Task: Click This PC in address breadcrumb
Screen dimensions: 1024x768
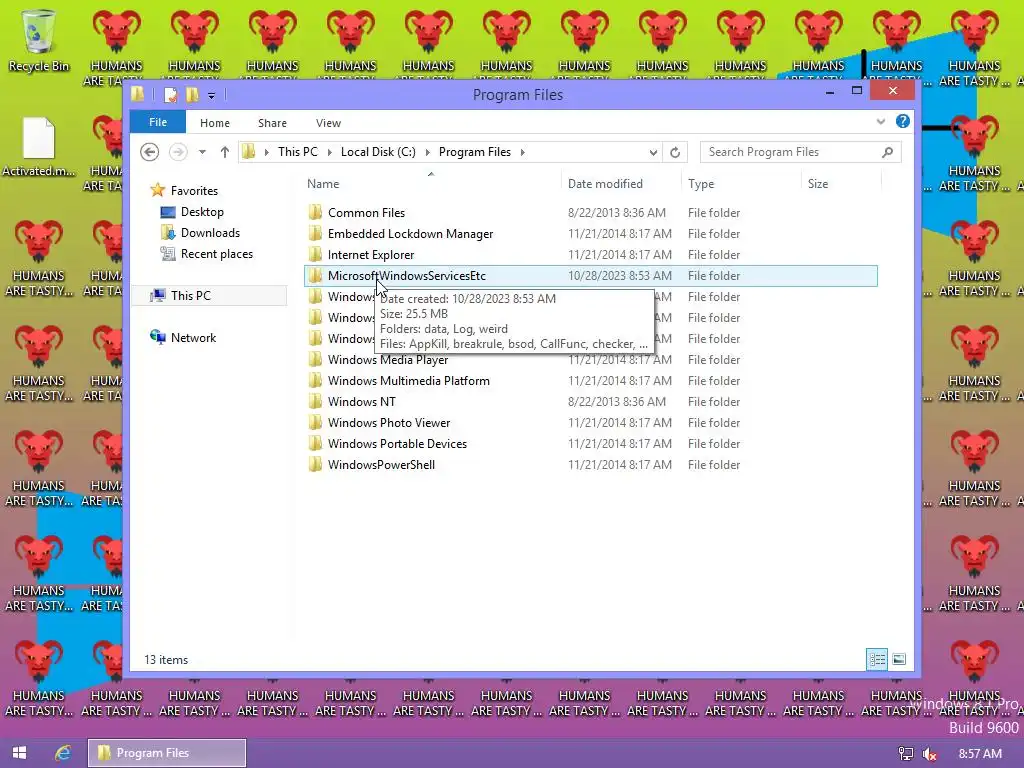Action: (298, 152)
